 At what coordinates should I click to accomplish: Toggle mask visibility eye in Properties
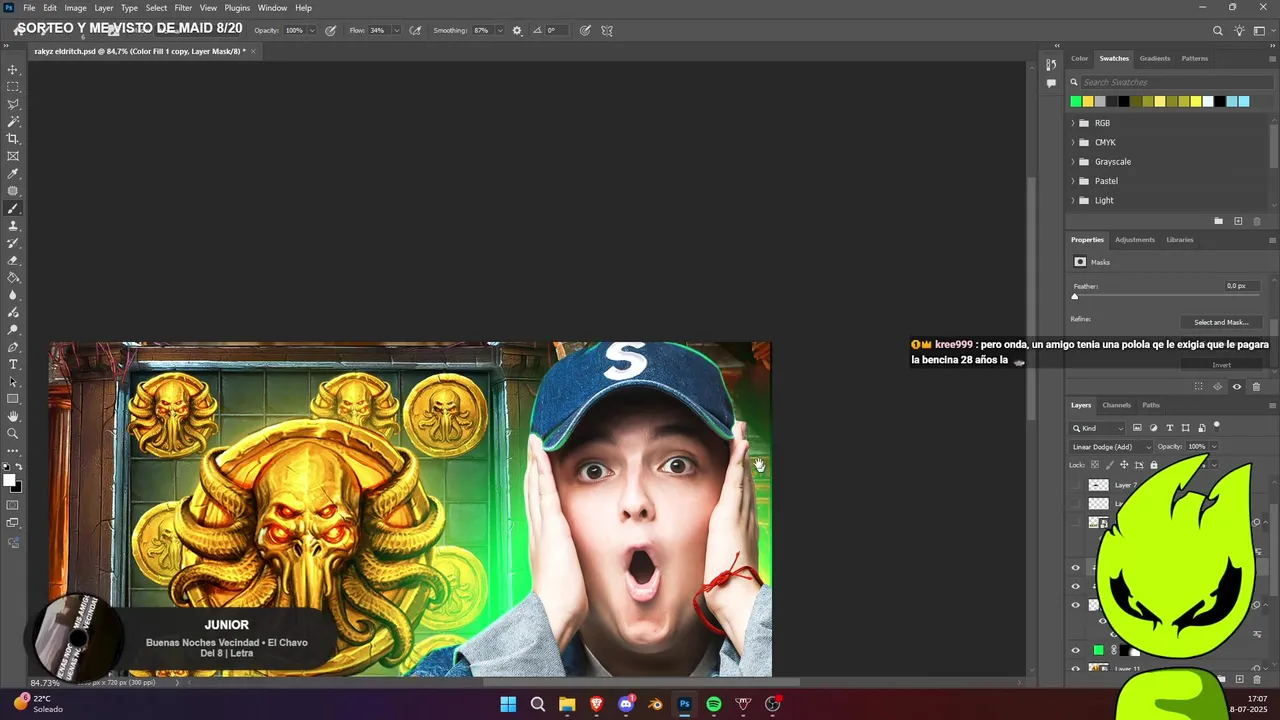coord(1237,387)
